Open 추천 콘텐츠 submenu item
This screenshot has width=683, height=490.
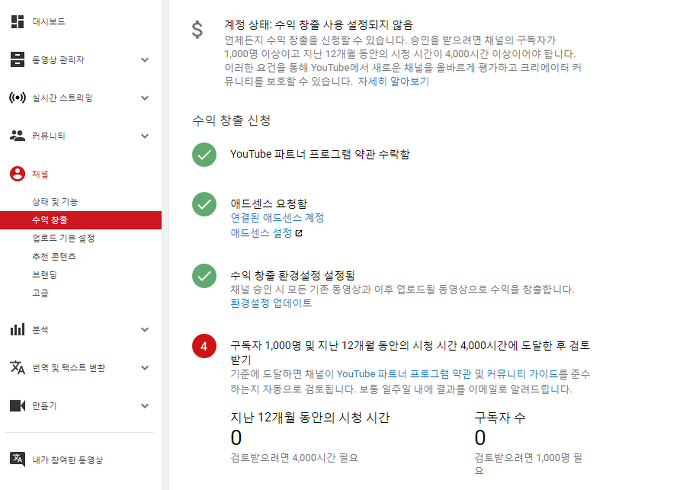point(54,257)
